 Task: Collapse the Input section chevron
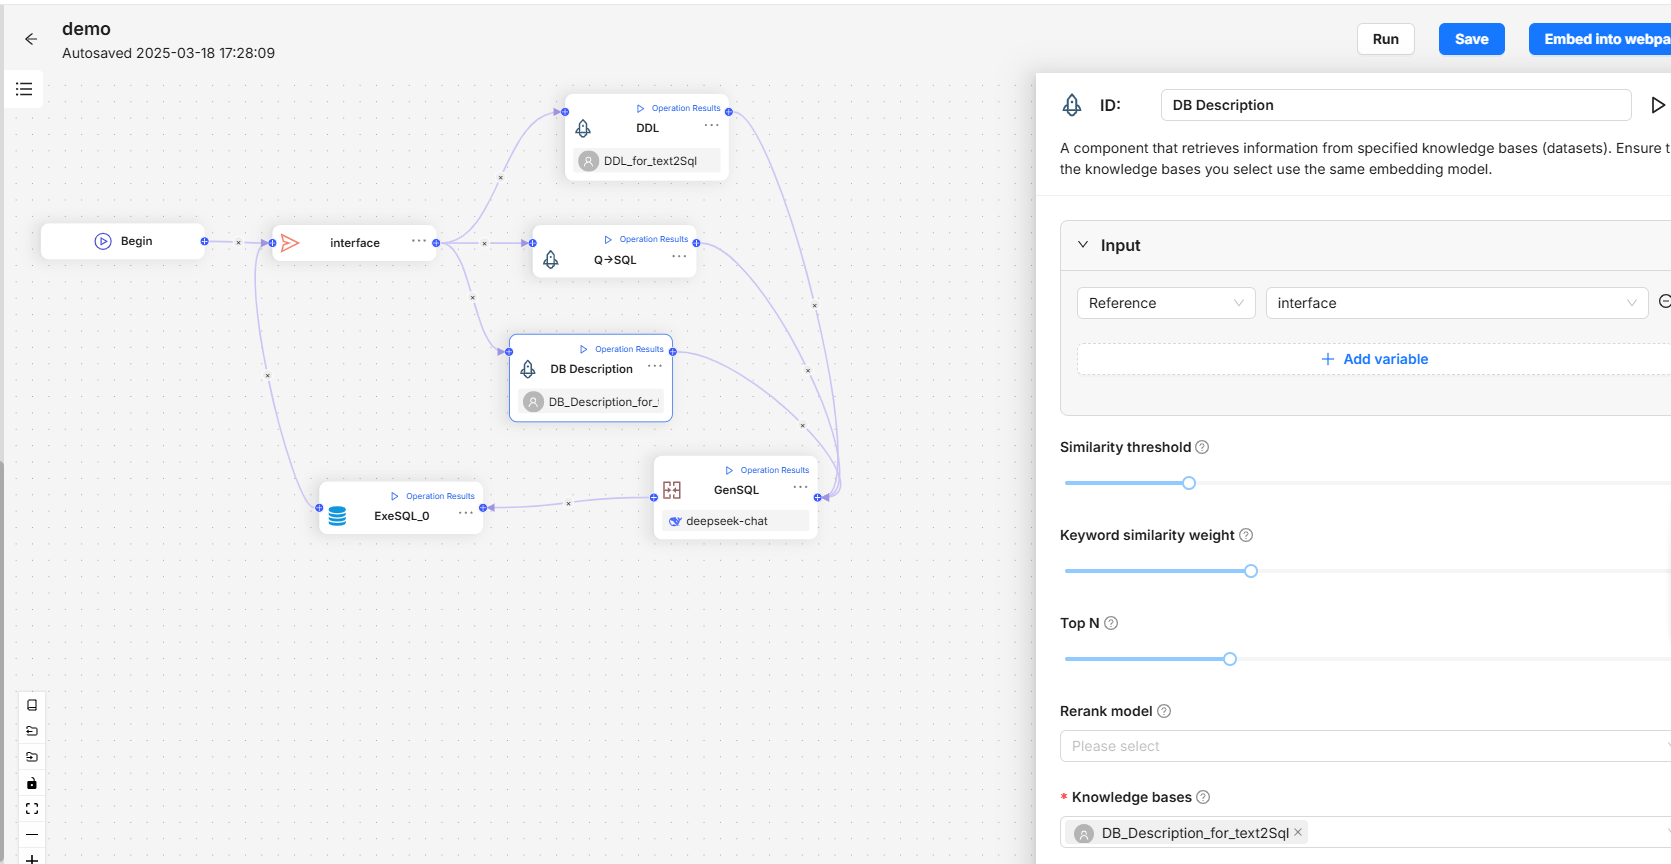point(1083,245)
